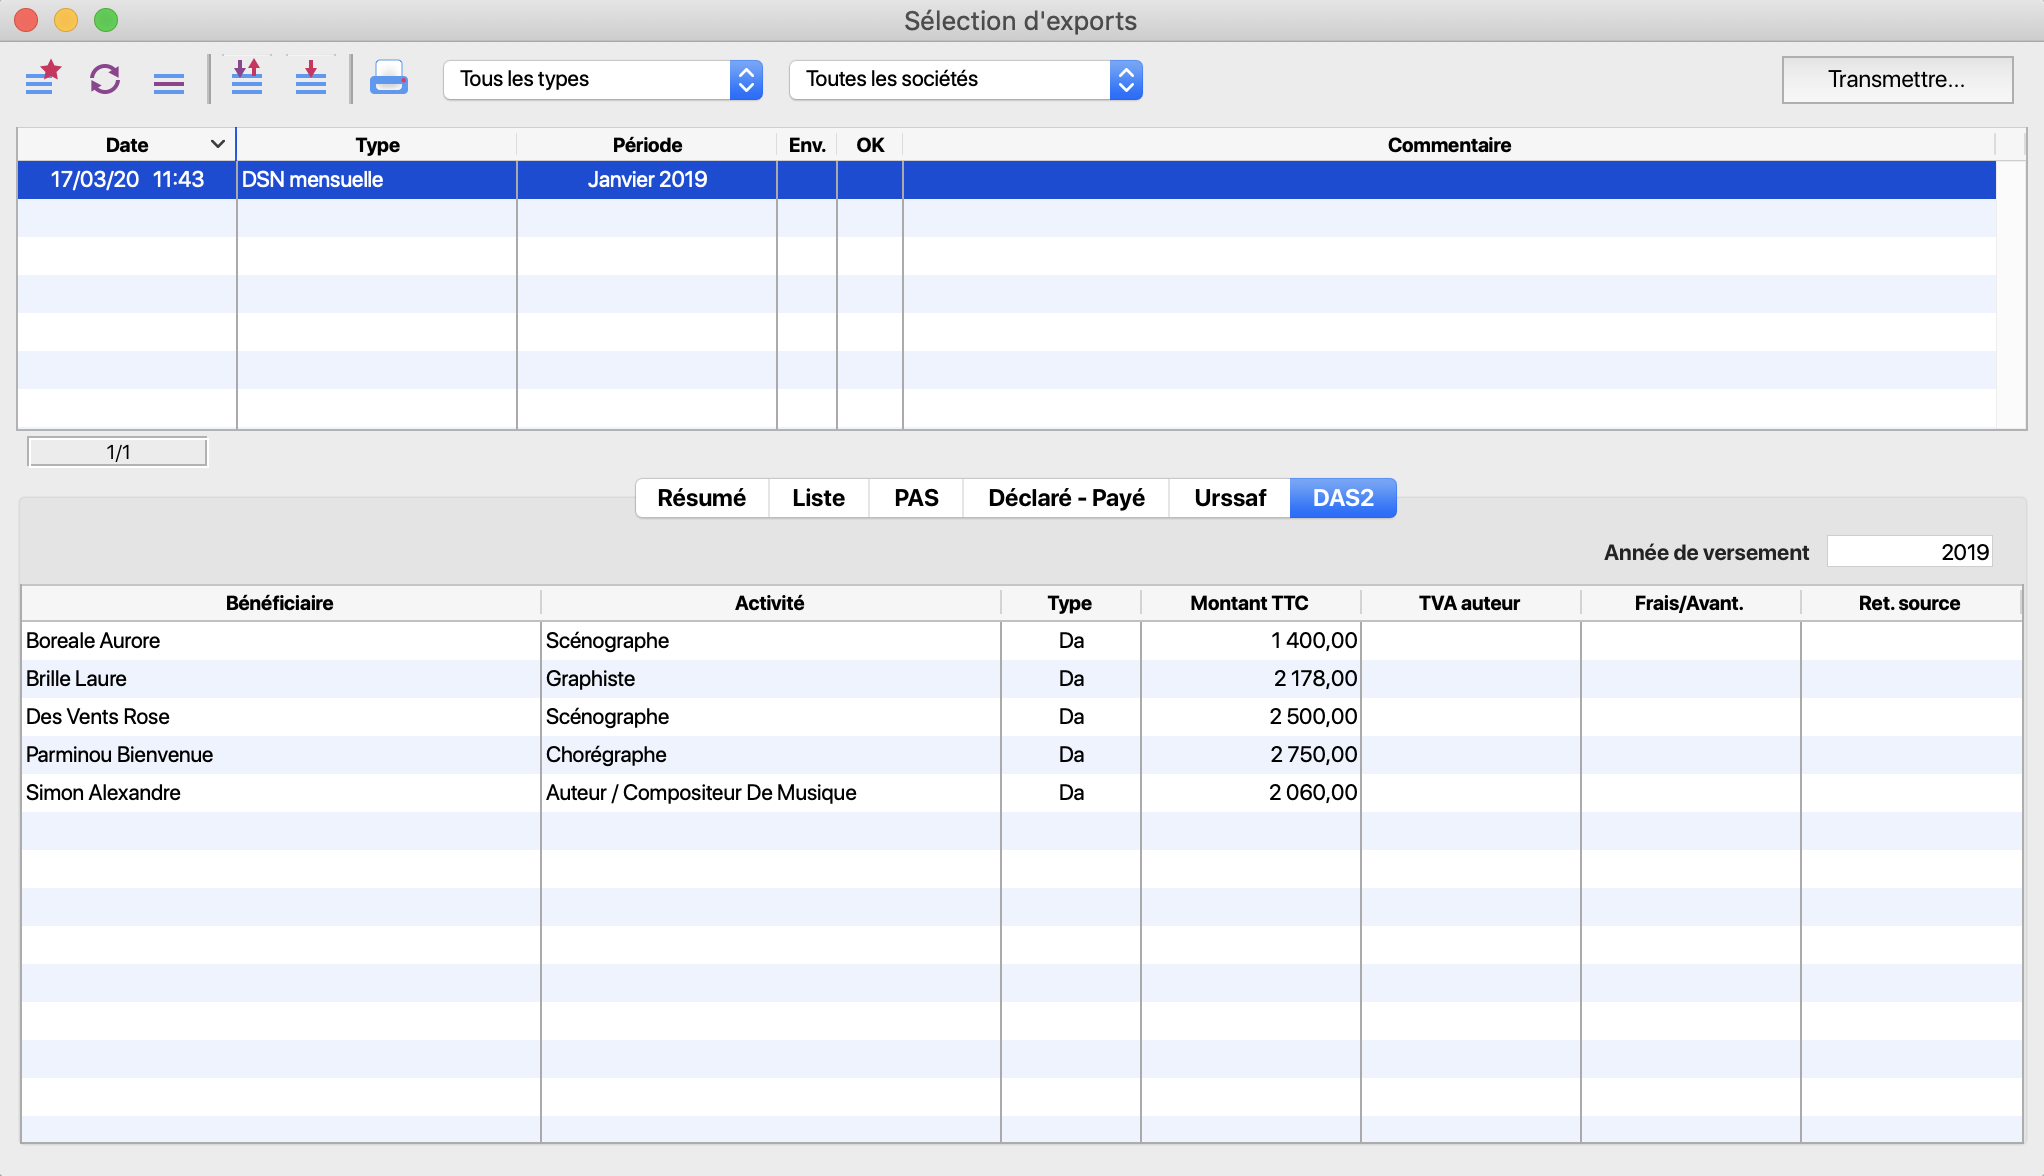Image resolution: width=2044 pixels, height=1176 pixels.
Task: Switch to the PAS tab
Action: tap(916, 498)
